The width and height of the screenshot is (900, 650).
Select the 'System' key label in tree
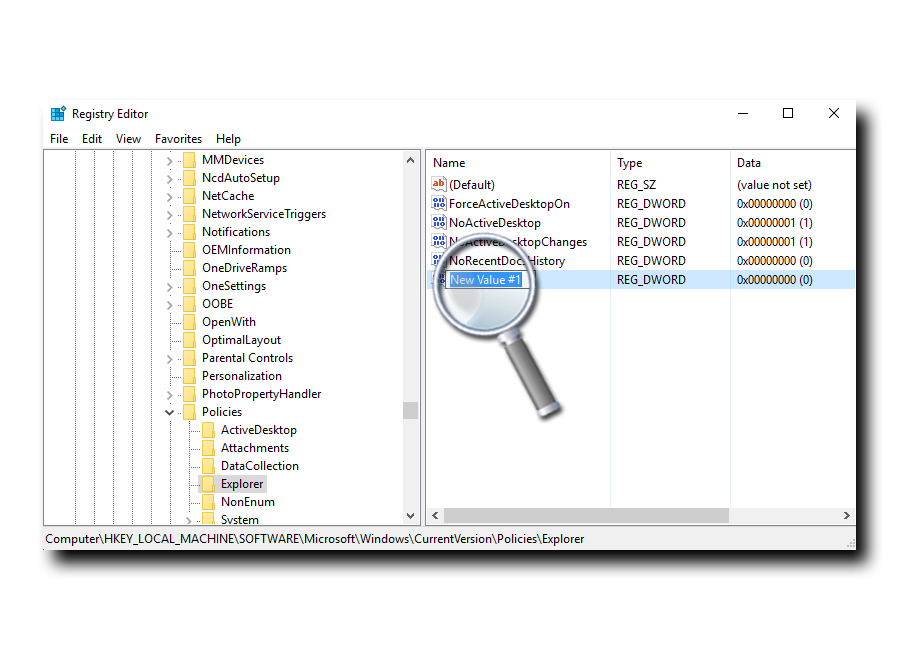pyautogui.click(x=240, y=520)
